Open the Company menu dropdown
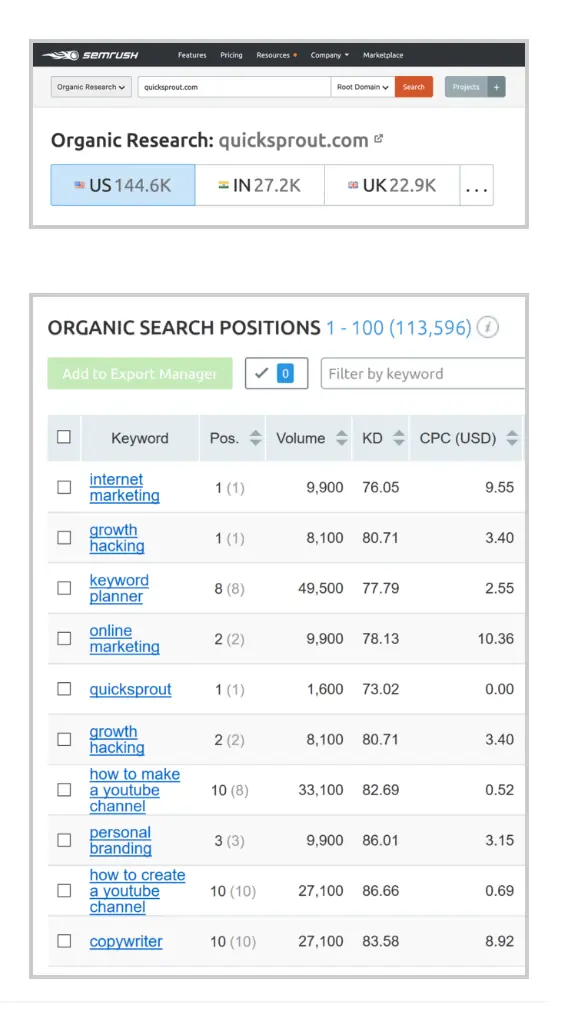The height and width of the screenshot is (1010, 569). pos(329,55)
